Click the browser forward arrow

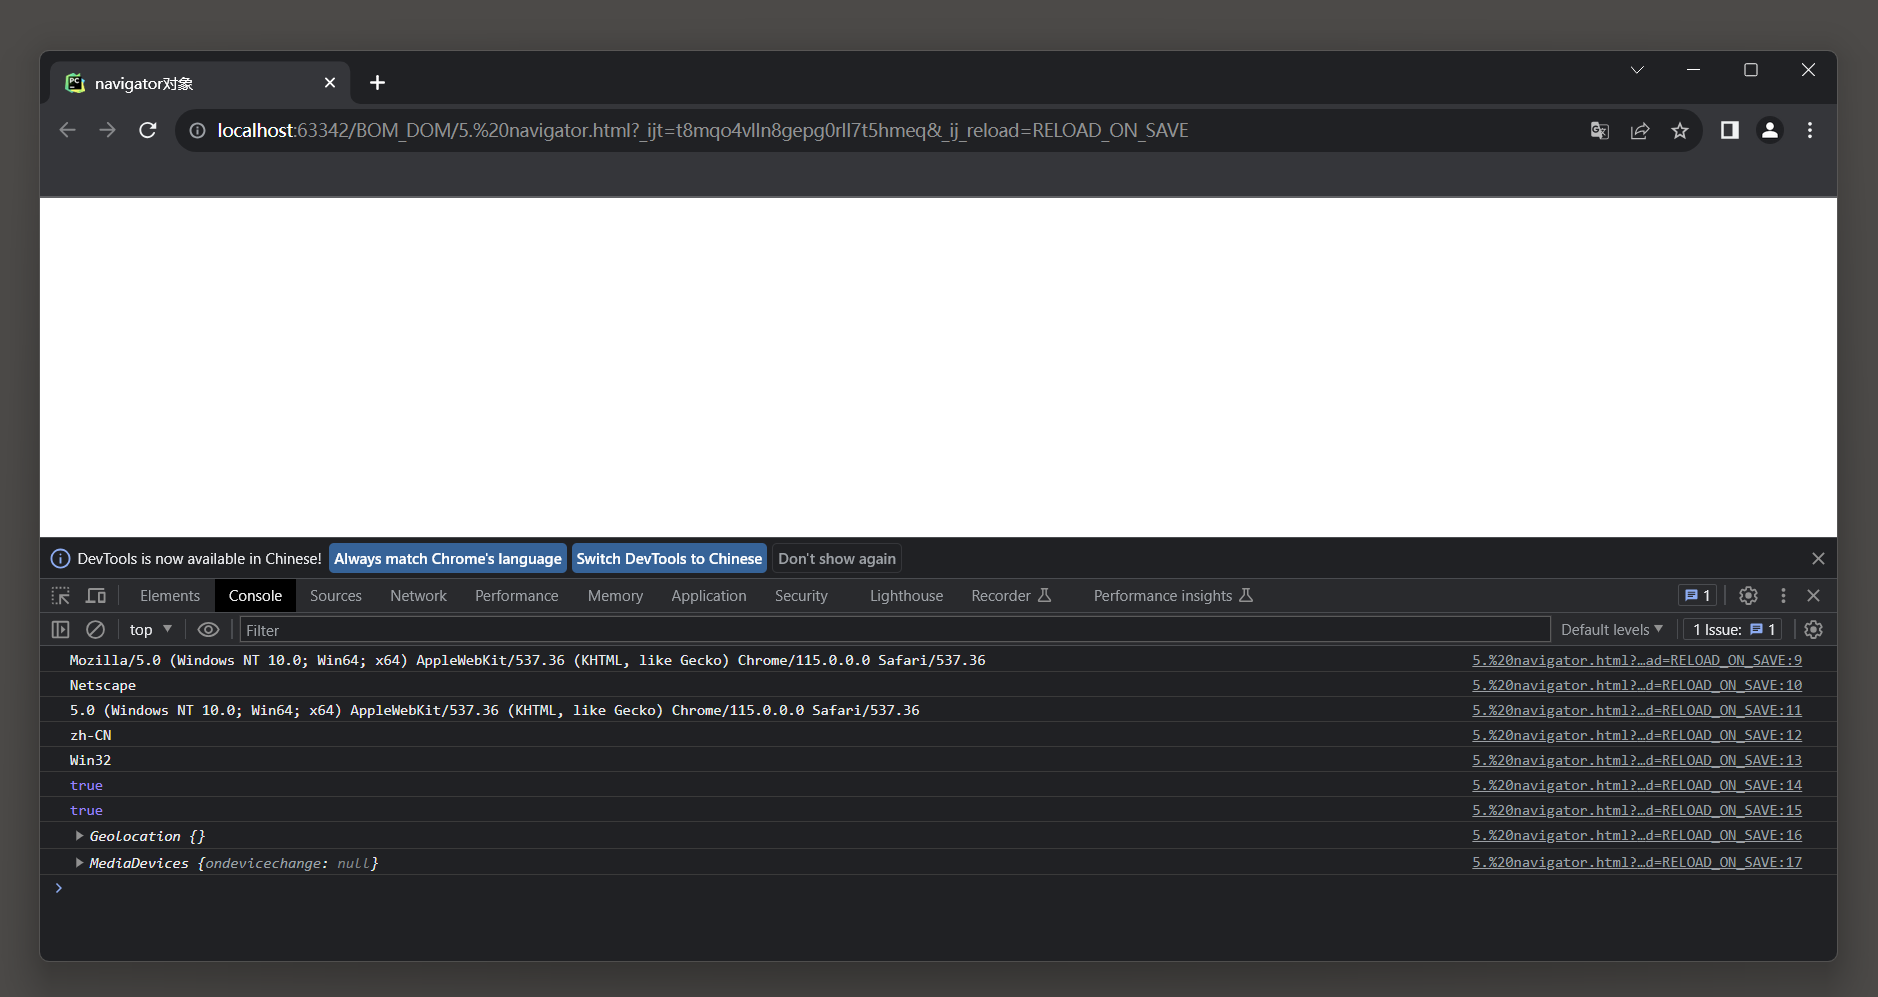[x=107, y=130]
